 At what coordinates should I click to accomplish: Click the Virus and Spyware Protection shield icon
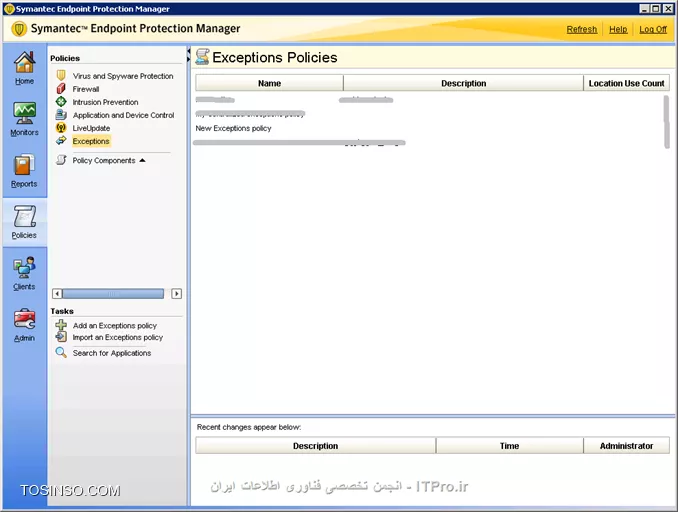[61, 76]
